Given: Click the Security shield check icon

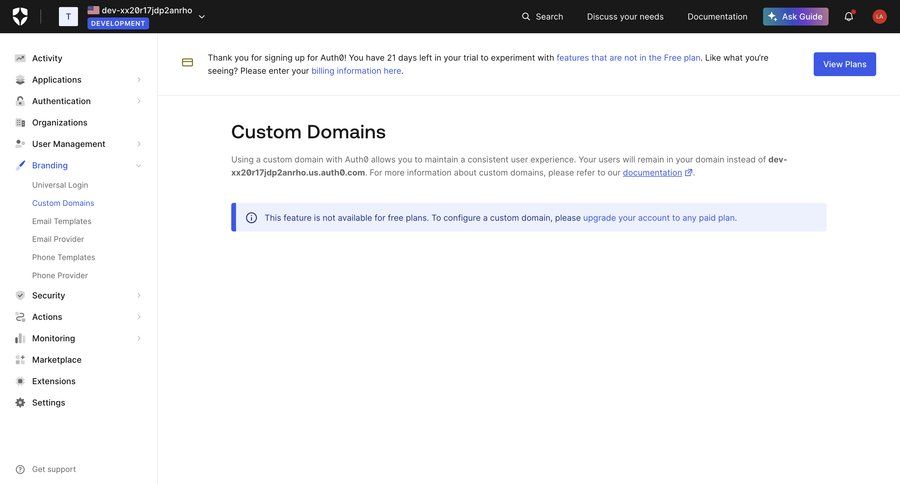Looking at the screenshot, I should 20,295.
